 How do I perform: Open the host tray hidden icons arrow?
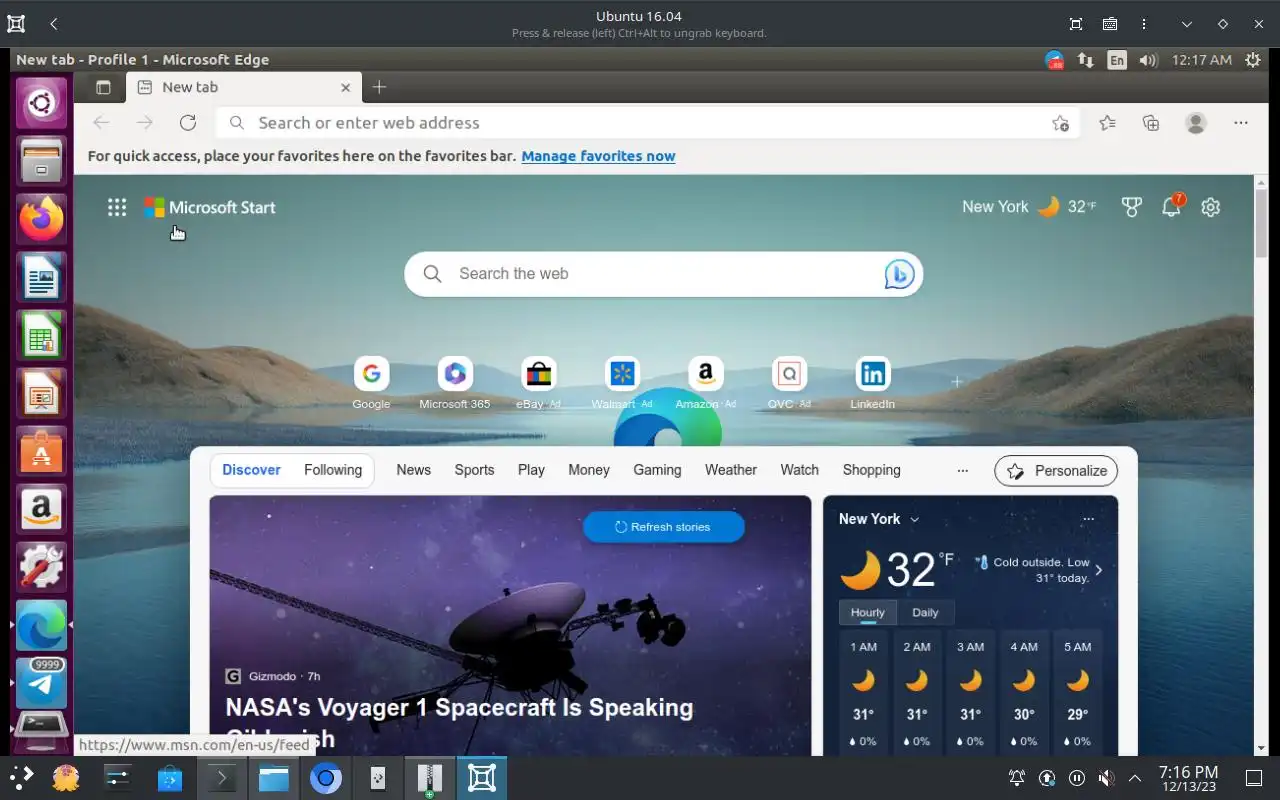[x=1135, y=778]
